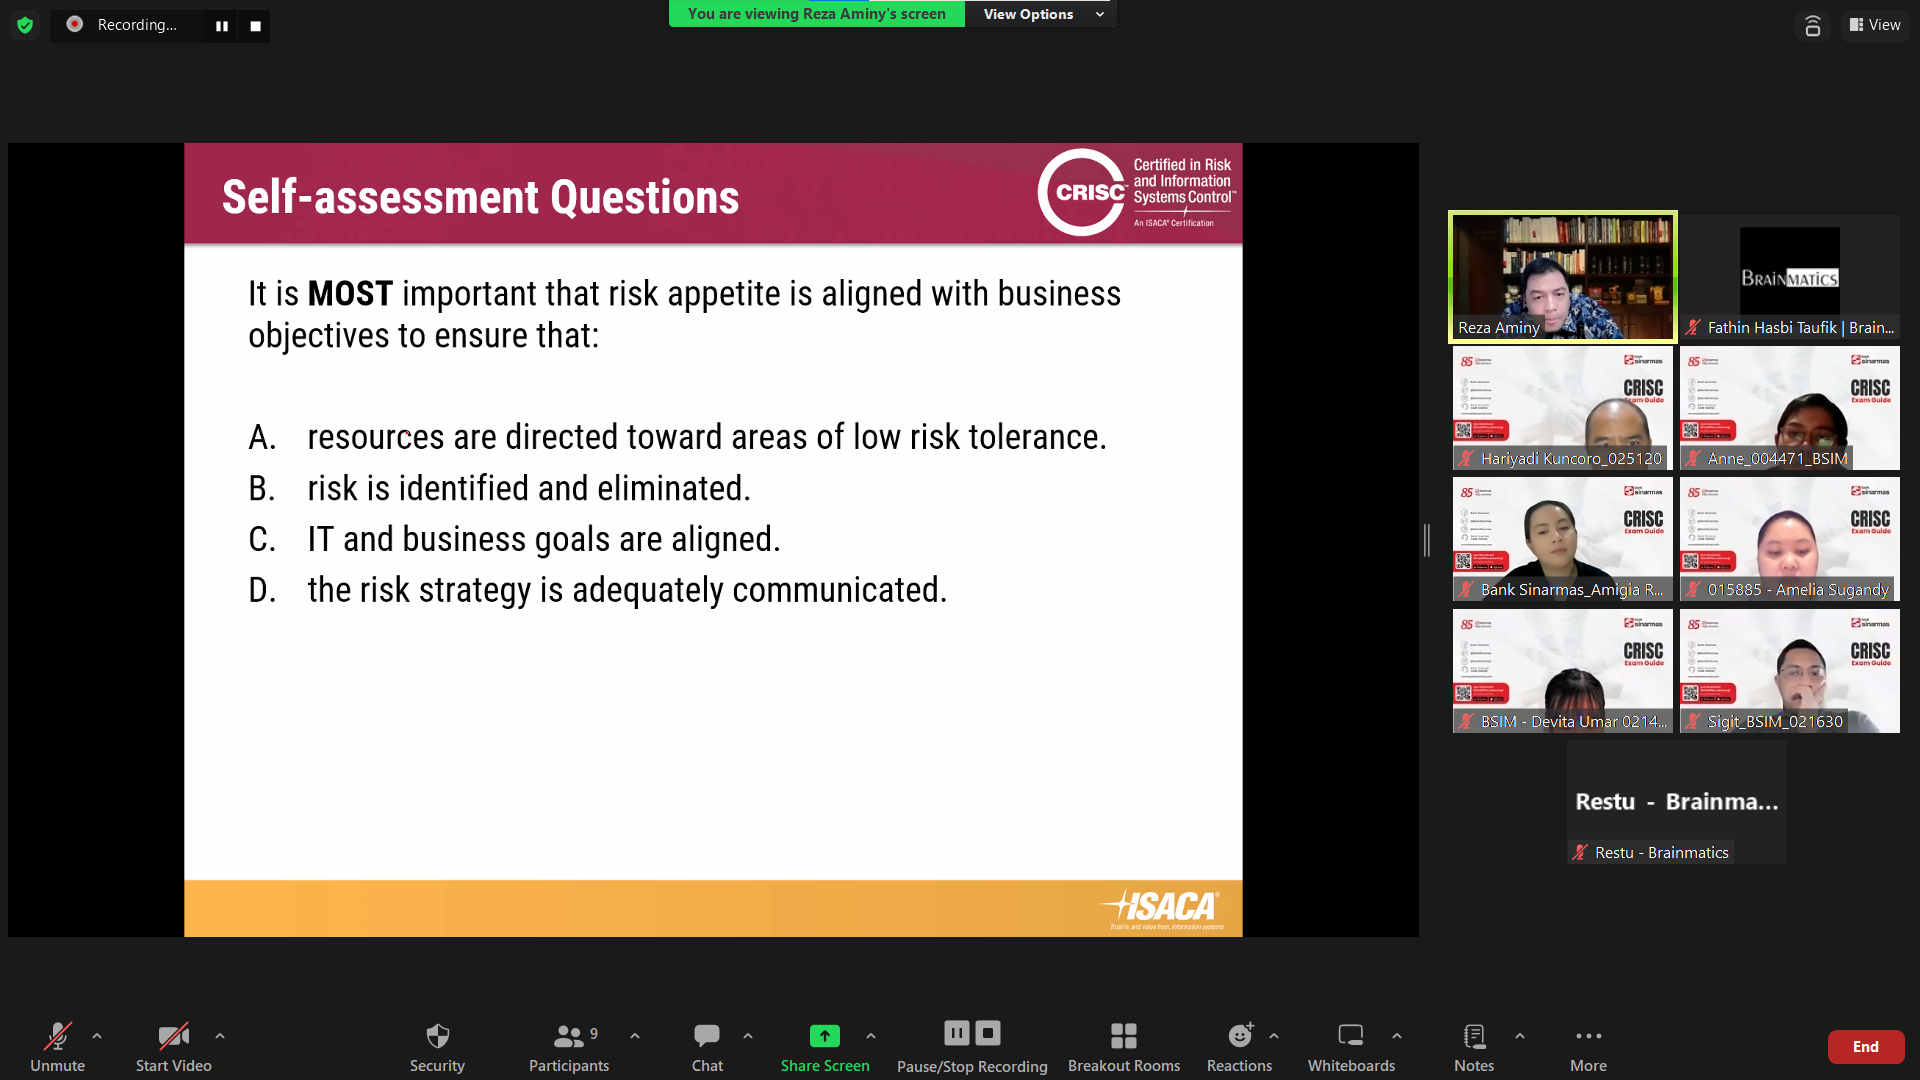
Task: Start Video with camera toggle
Action: click(173, 1045)
